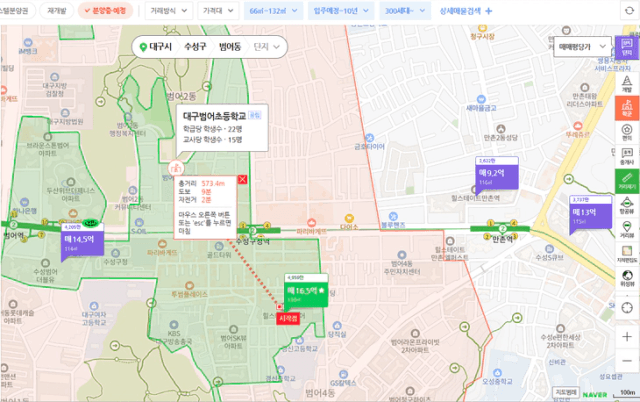
Task: Uncheck the 분양중·예정 filter
Action: [x=105, y=11]
